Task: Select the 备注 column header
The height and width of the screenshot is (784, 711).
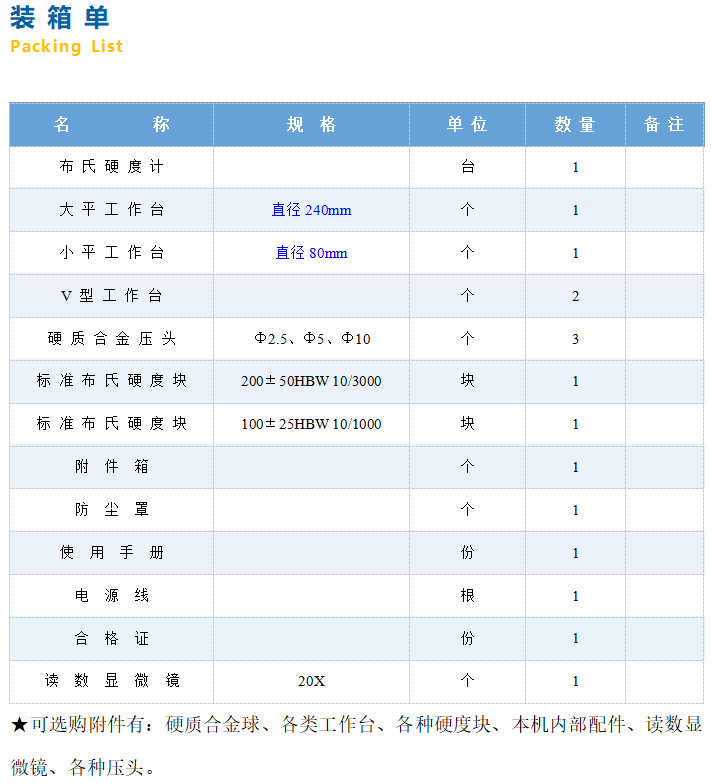Action: click(x=664, y=125)
